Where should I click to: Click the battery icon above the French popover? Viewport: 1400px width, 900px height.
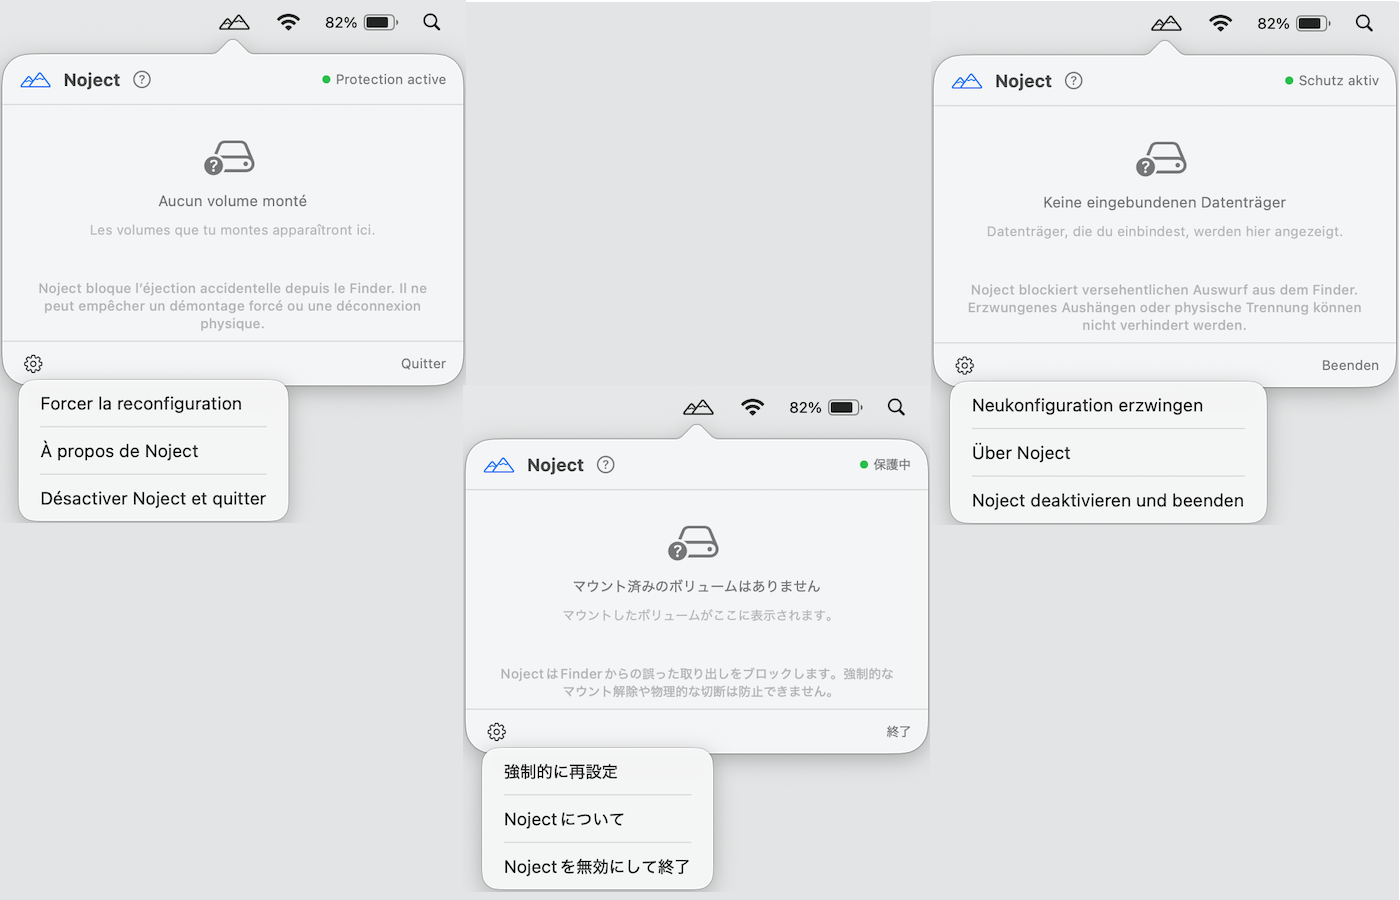point(381,22)
